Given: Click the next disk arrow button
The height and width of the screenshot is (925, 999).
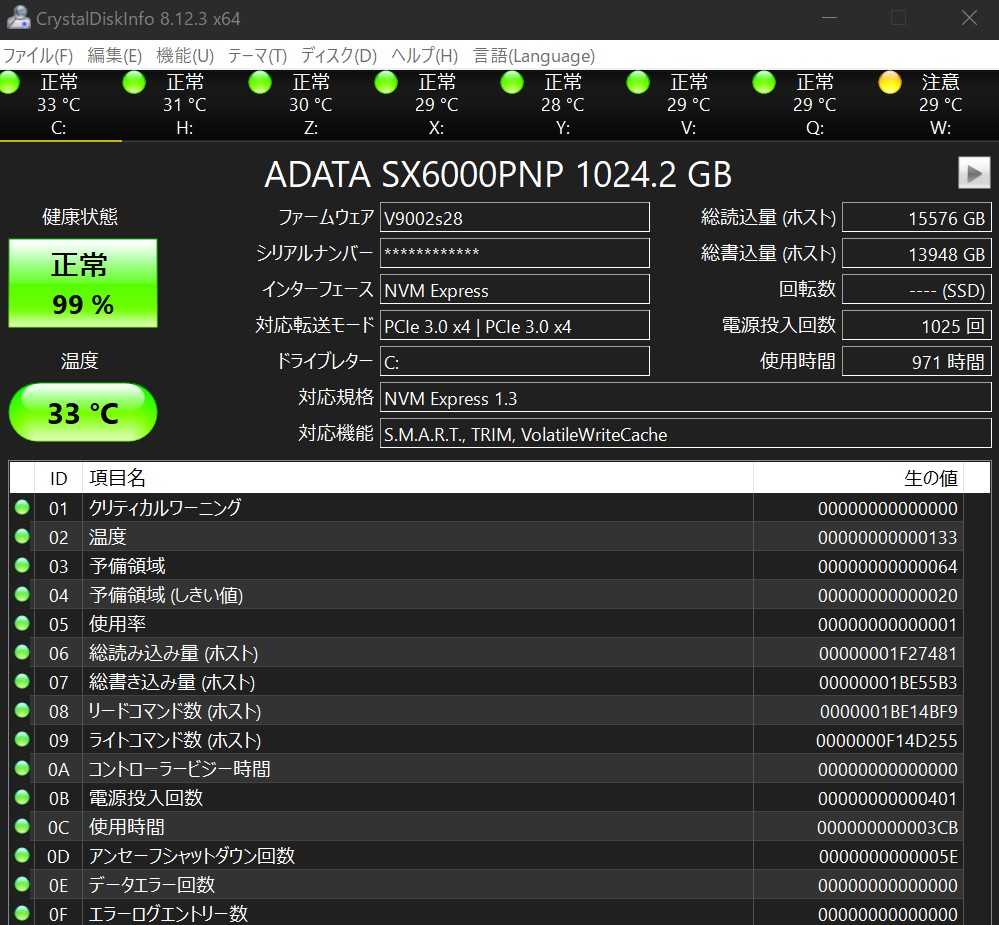Looking at the screenshot, I should tap(974, 173).
